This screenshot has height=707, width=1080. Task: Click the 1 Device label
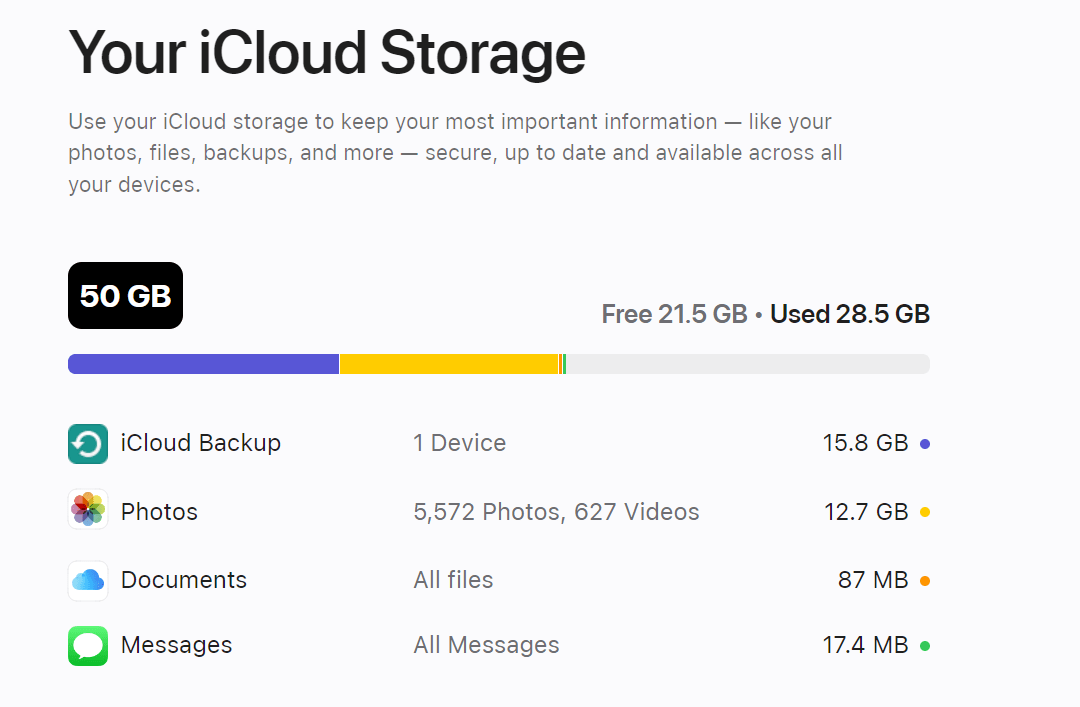460,443
